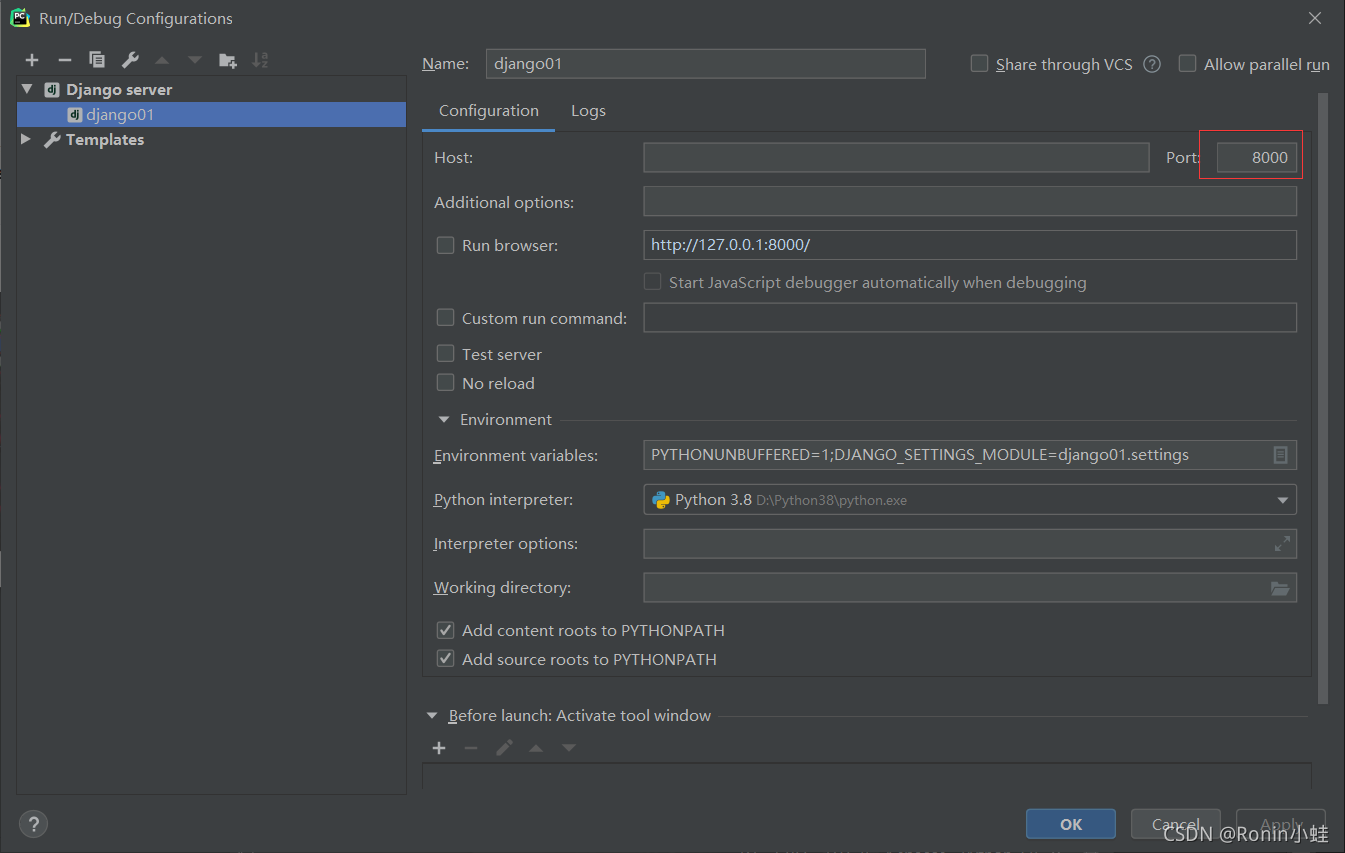Screen dimensions: 1345x853
Task: Sort configurations alphabetically icon
Action: click(x=260, y=61)
